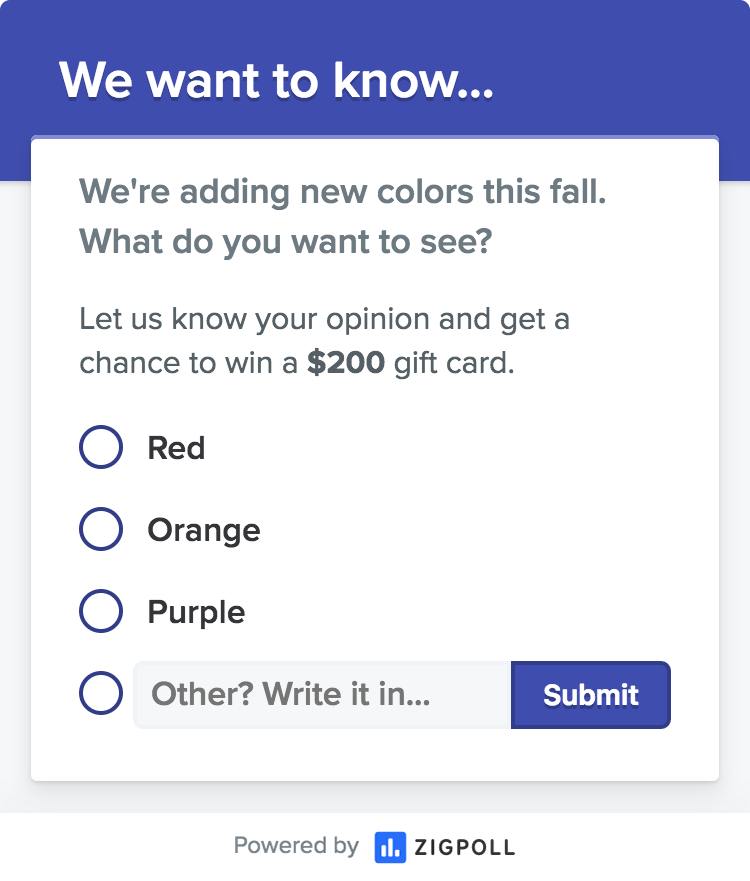Click the bold $200 amount text
The height and width of the screenshot is (881, 750).
pos(346,363)
